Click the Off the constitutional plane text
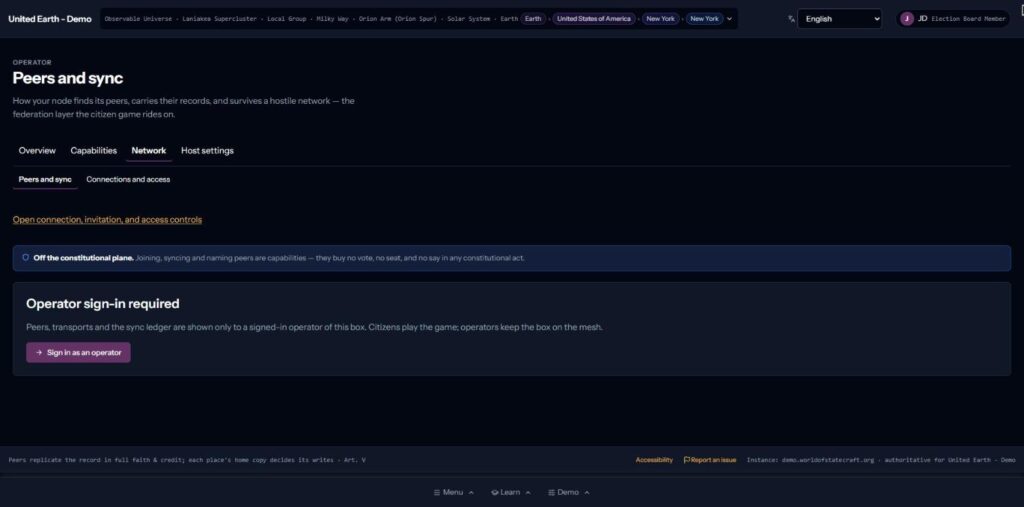This screenshot has height=507, width=1024. click(84, 258)
